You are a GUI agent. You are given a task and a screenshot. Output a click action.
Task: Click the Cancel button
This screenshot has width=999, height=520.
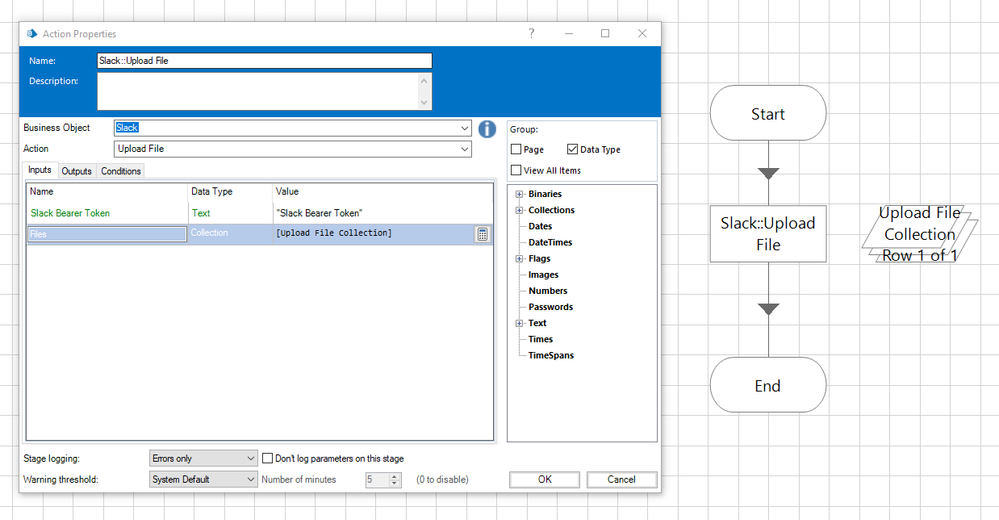tap(621, 479)
